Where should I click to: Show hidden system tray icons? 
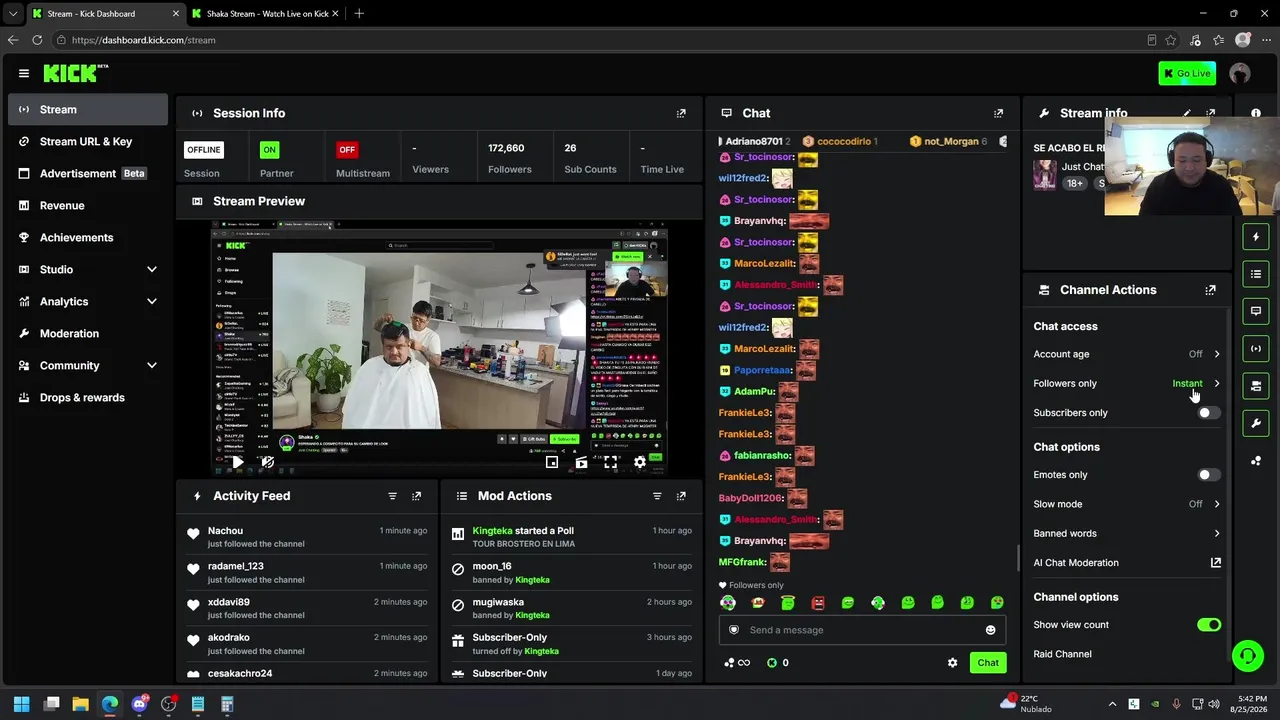[x=1112, y=704]
